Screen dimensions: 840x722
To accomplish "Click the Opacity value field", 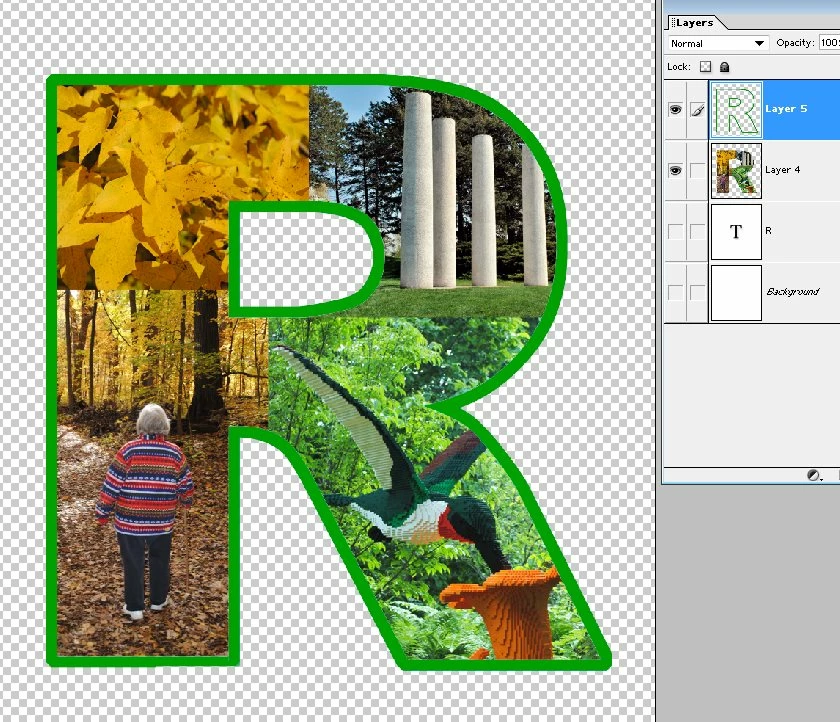I will click(829, 43).
